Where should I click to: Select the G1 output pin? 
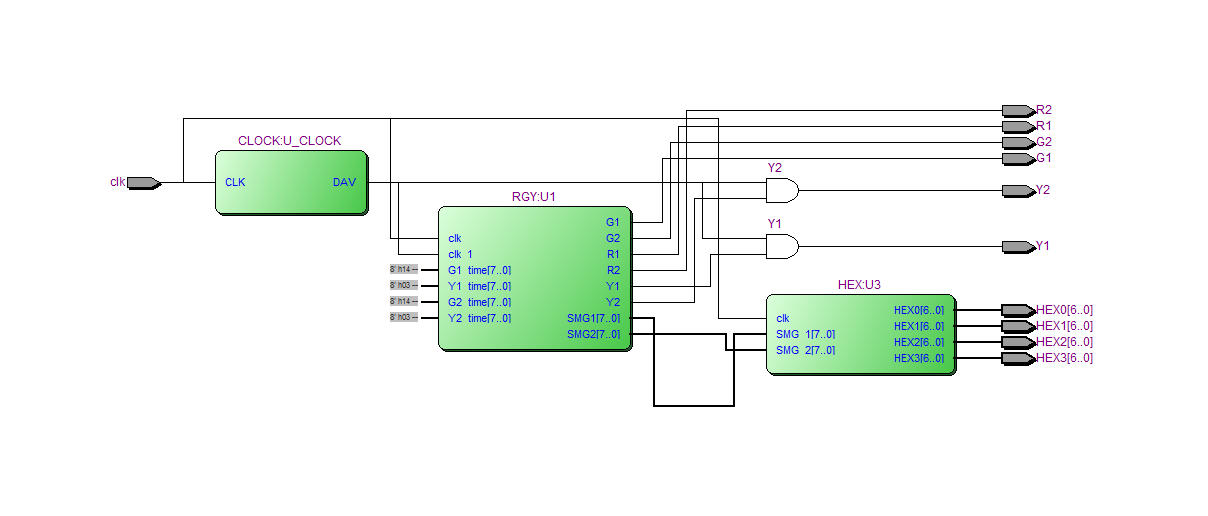pos(1018,159)
